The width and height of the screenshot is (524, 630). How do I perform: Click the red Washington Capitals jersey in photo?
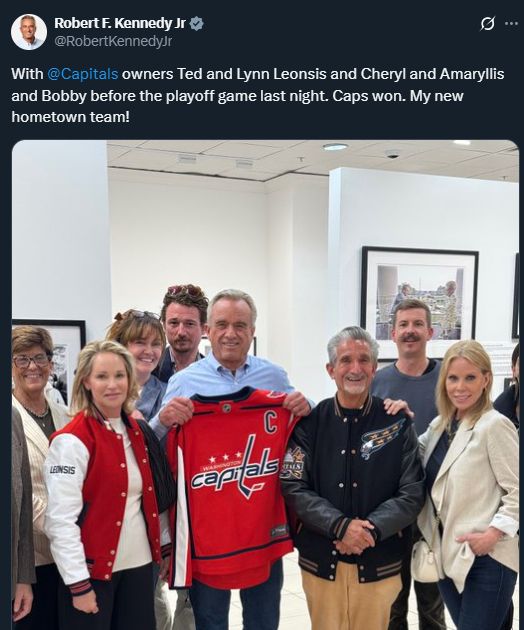click(233, 488)
